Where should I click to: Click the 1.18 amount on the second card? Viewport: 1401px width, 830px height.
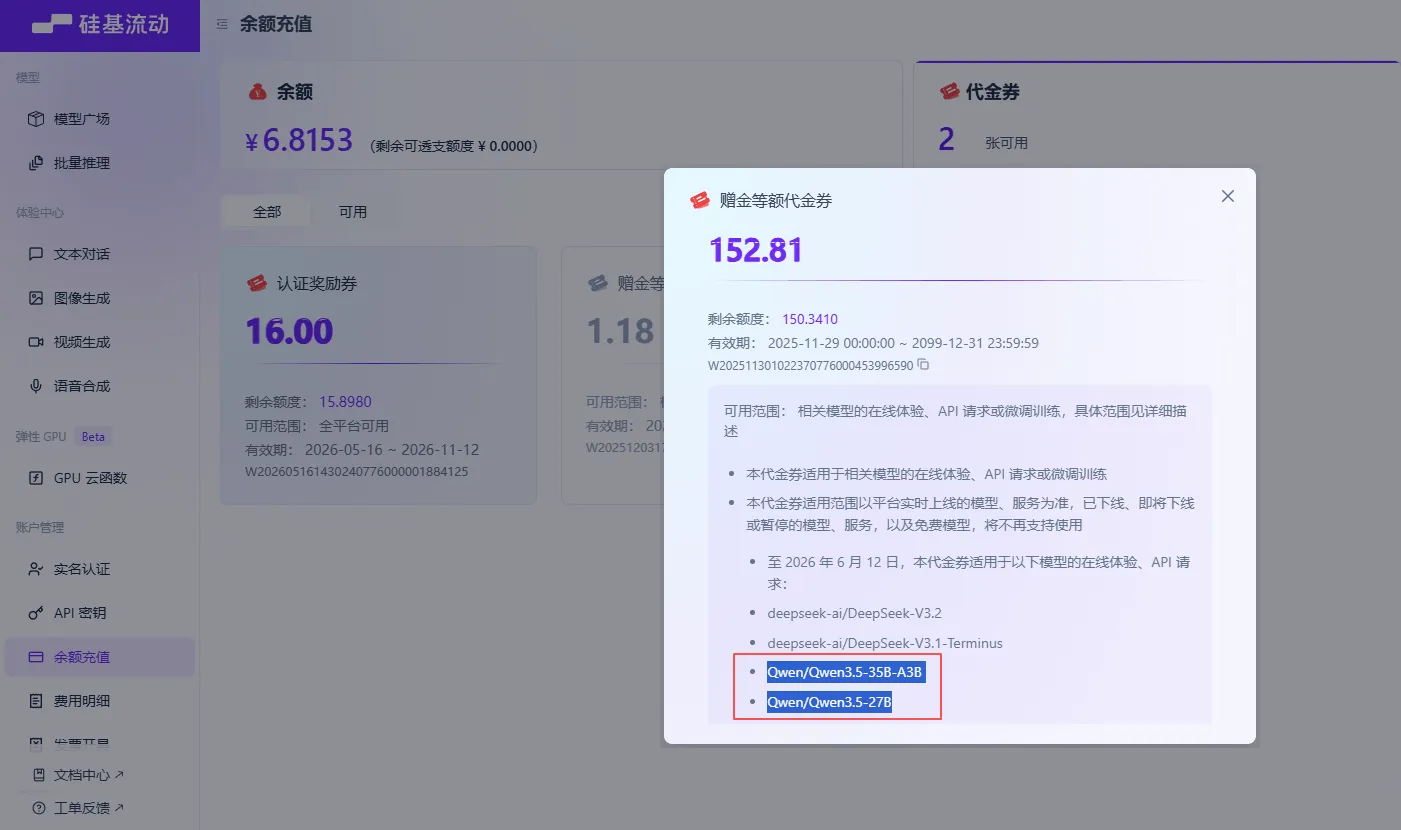click(x=620, y=331)
